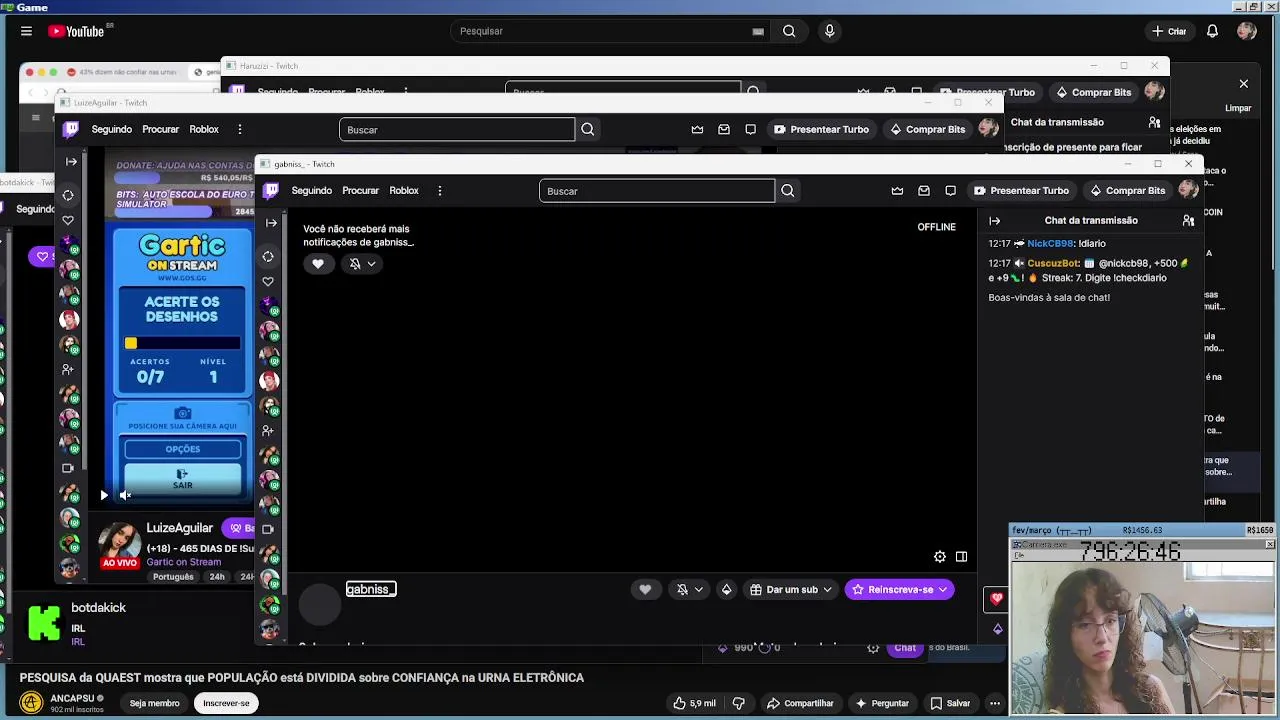Dislike the YouTube video
The image size is (1280, 720).
coord(739,703)
